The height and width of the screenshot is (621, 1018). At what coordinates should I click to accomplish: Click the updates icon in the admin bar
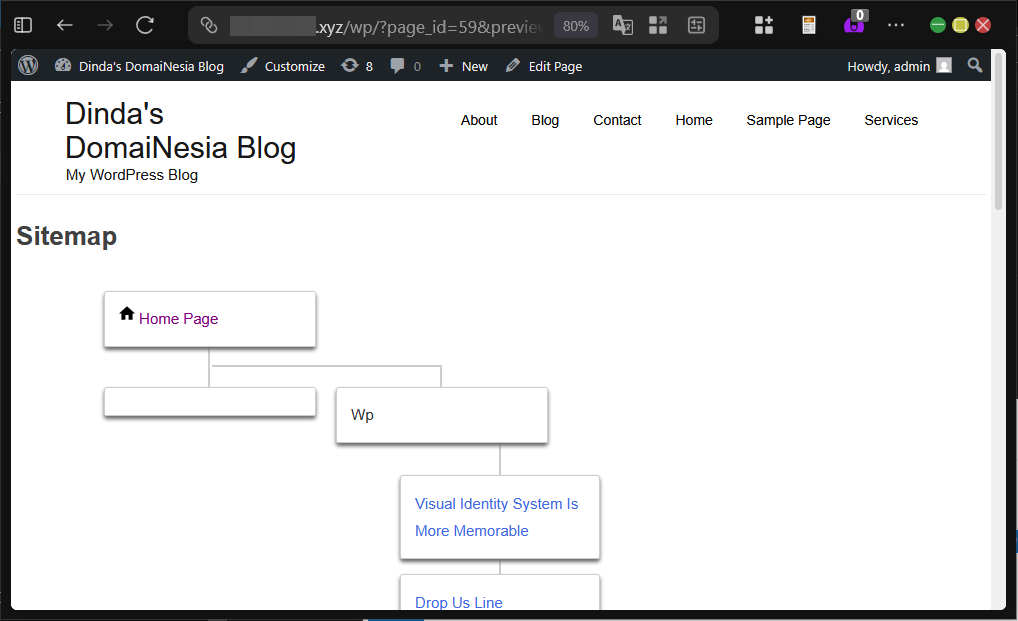[x=357, y=65]
